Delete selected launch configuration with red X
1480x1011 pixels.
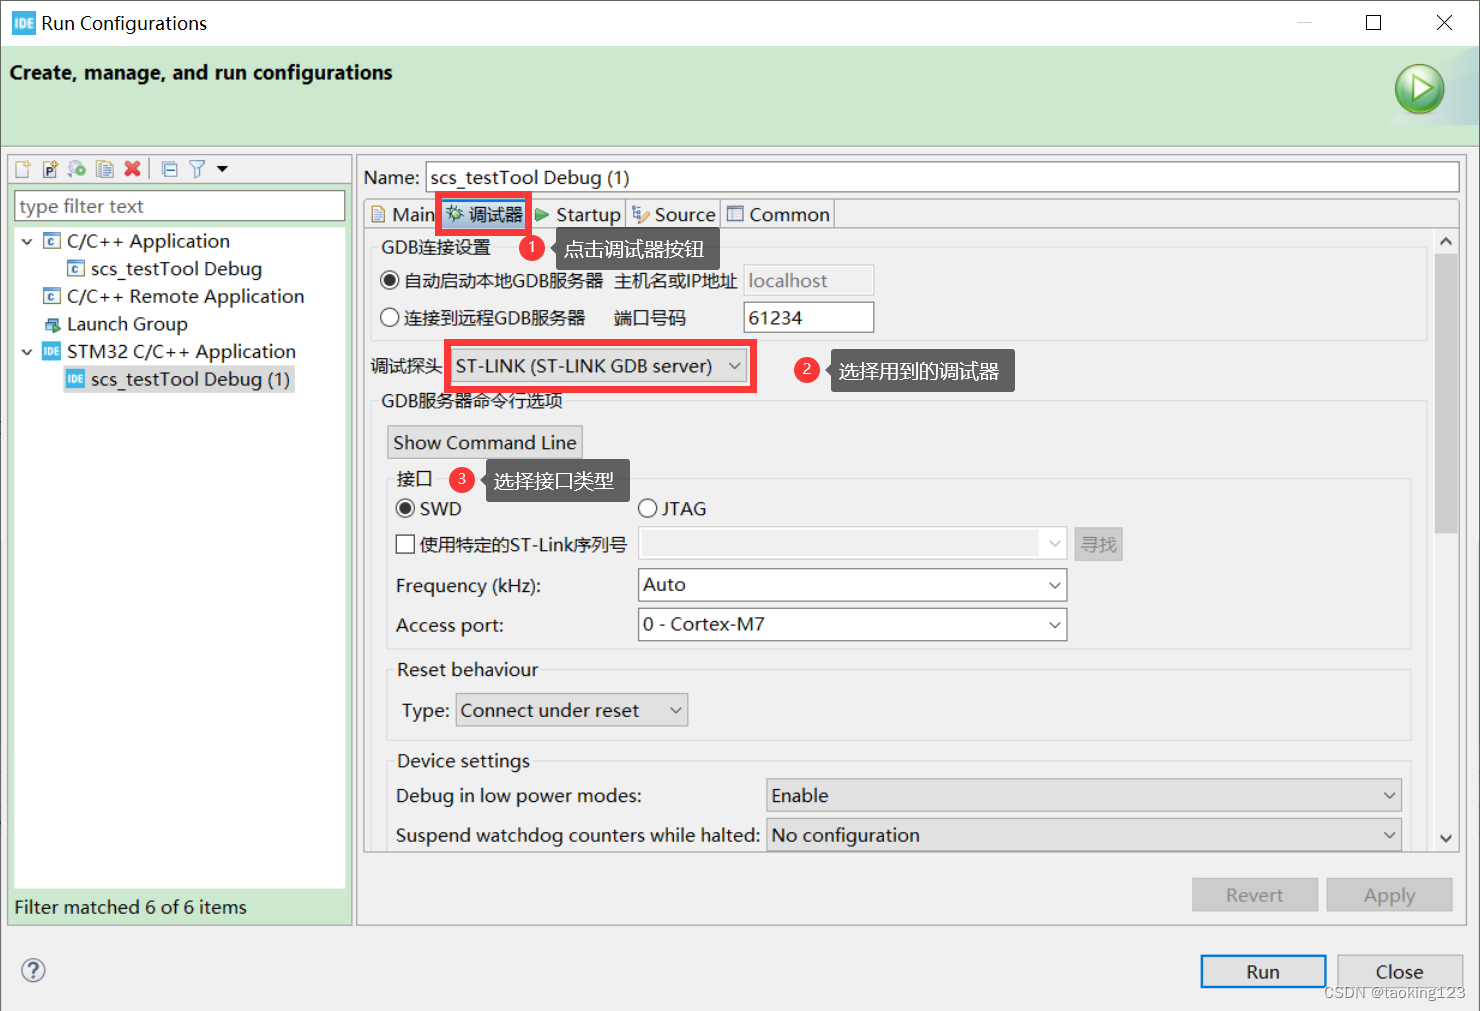click(x=132, y=169)
